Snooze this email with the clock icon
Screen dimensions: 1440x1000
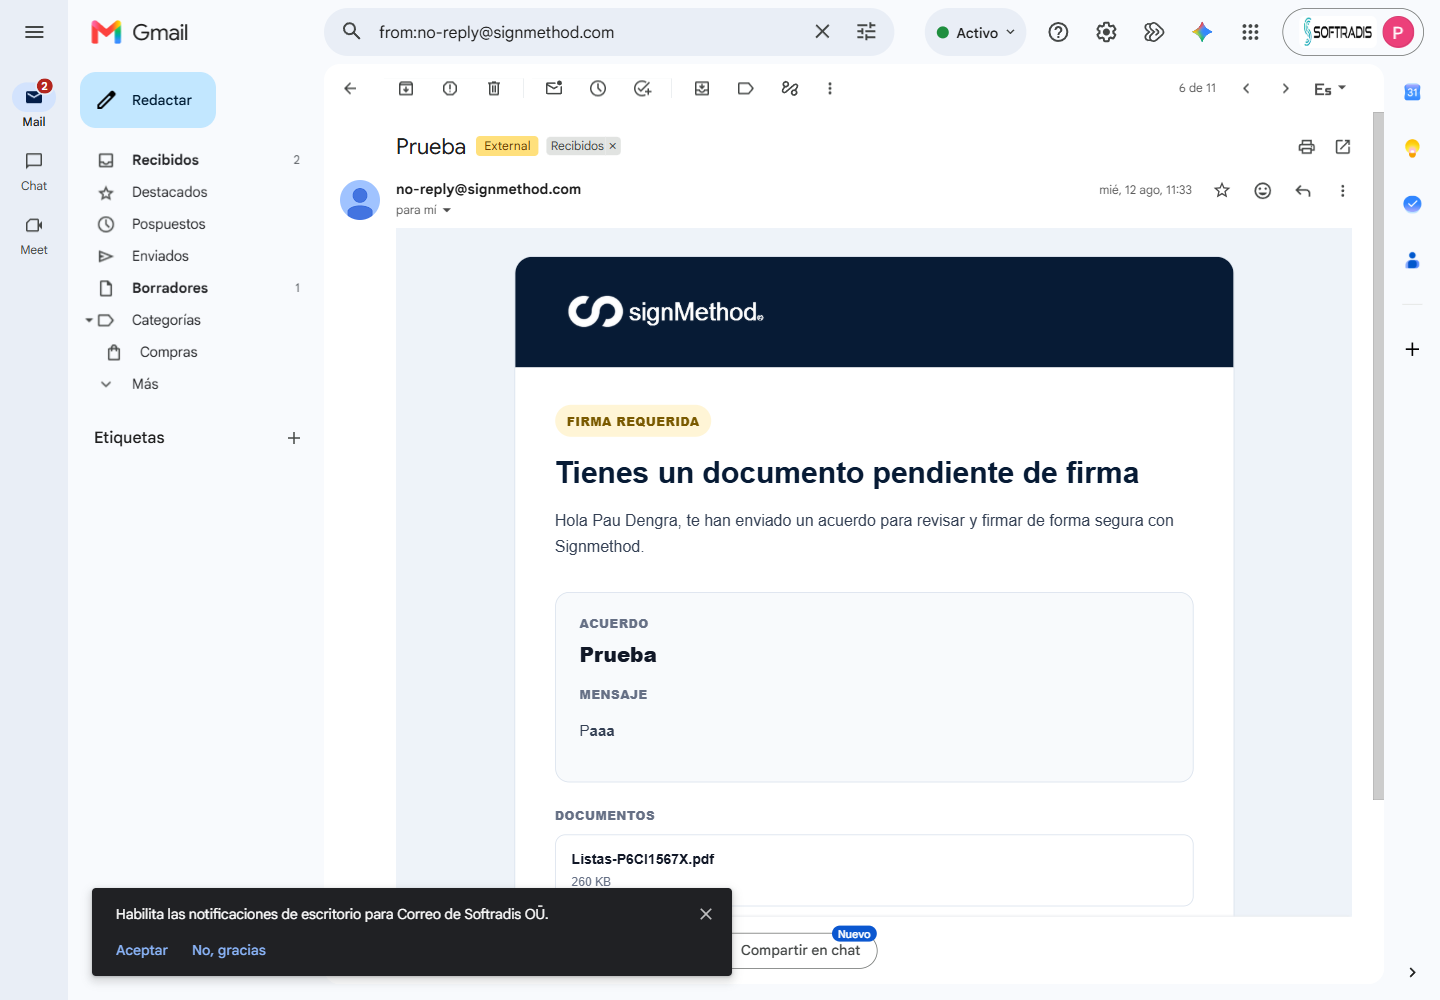598,88
